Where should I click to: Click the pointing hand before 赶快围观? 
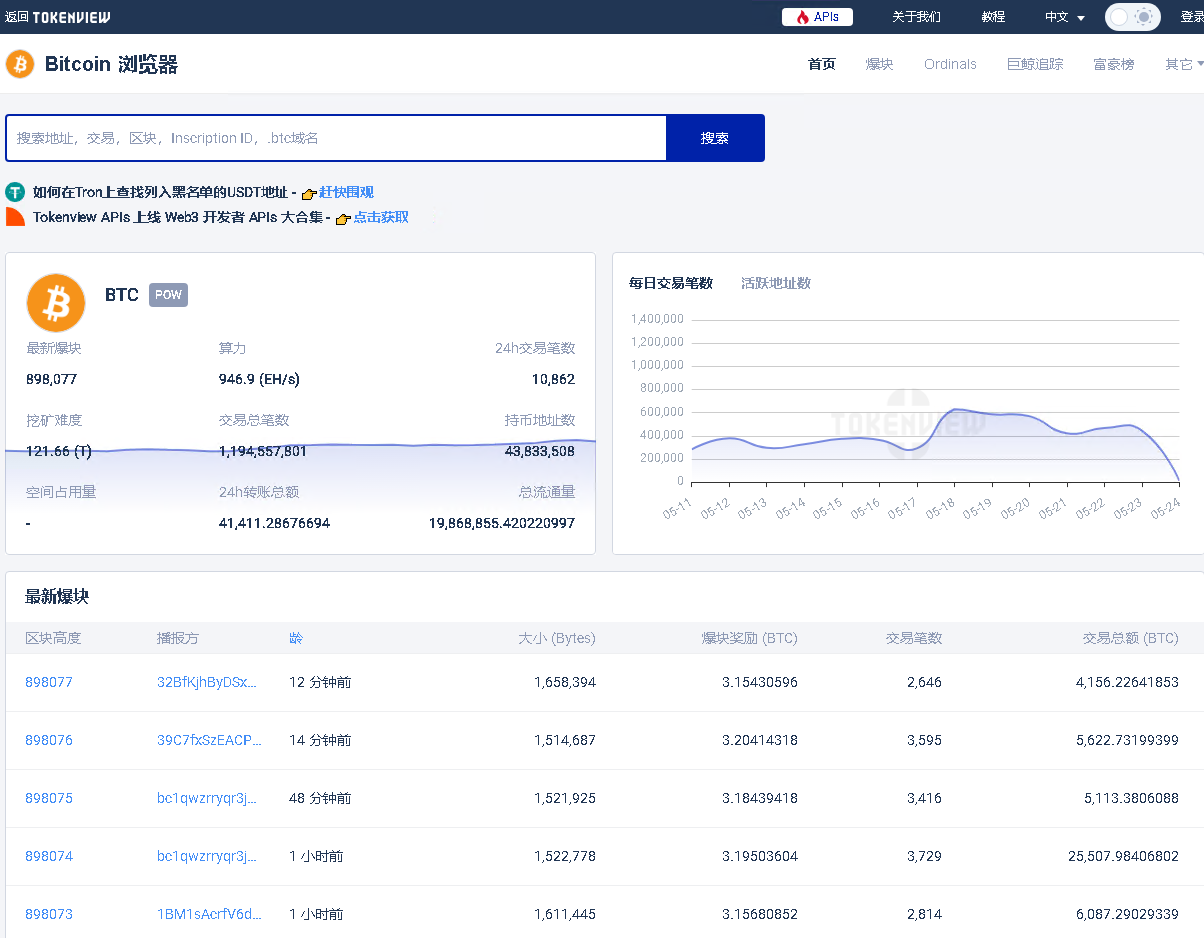pyautogui.click(x=309, y=193)
